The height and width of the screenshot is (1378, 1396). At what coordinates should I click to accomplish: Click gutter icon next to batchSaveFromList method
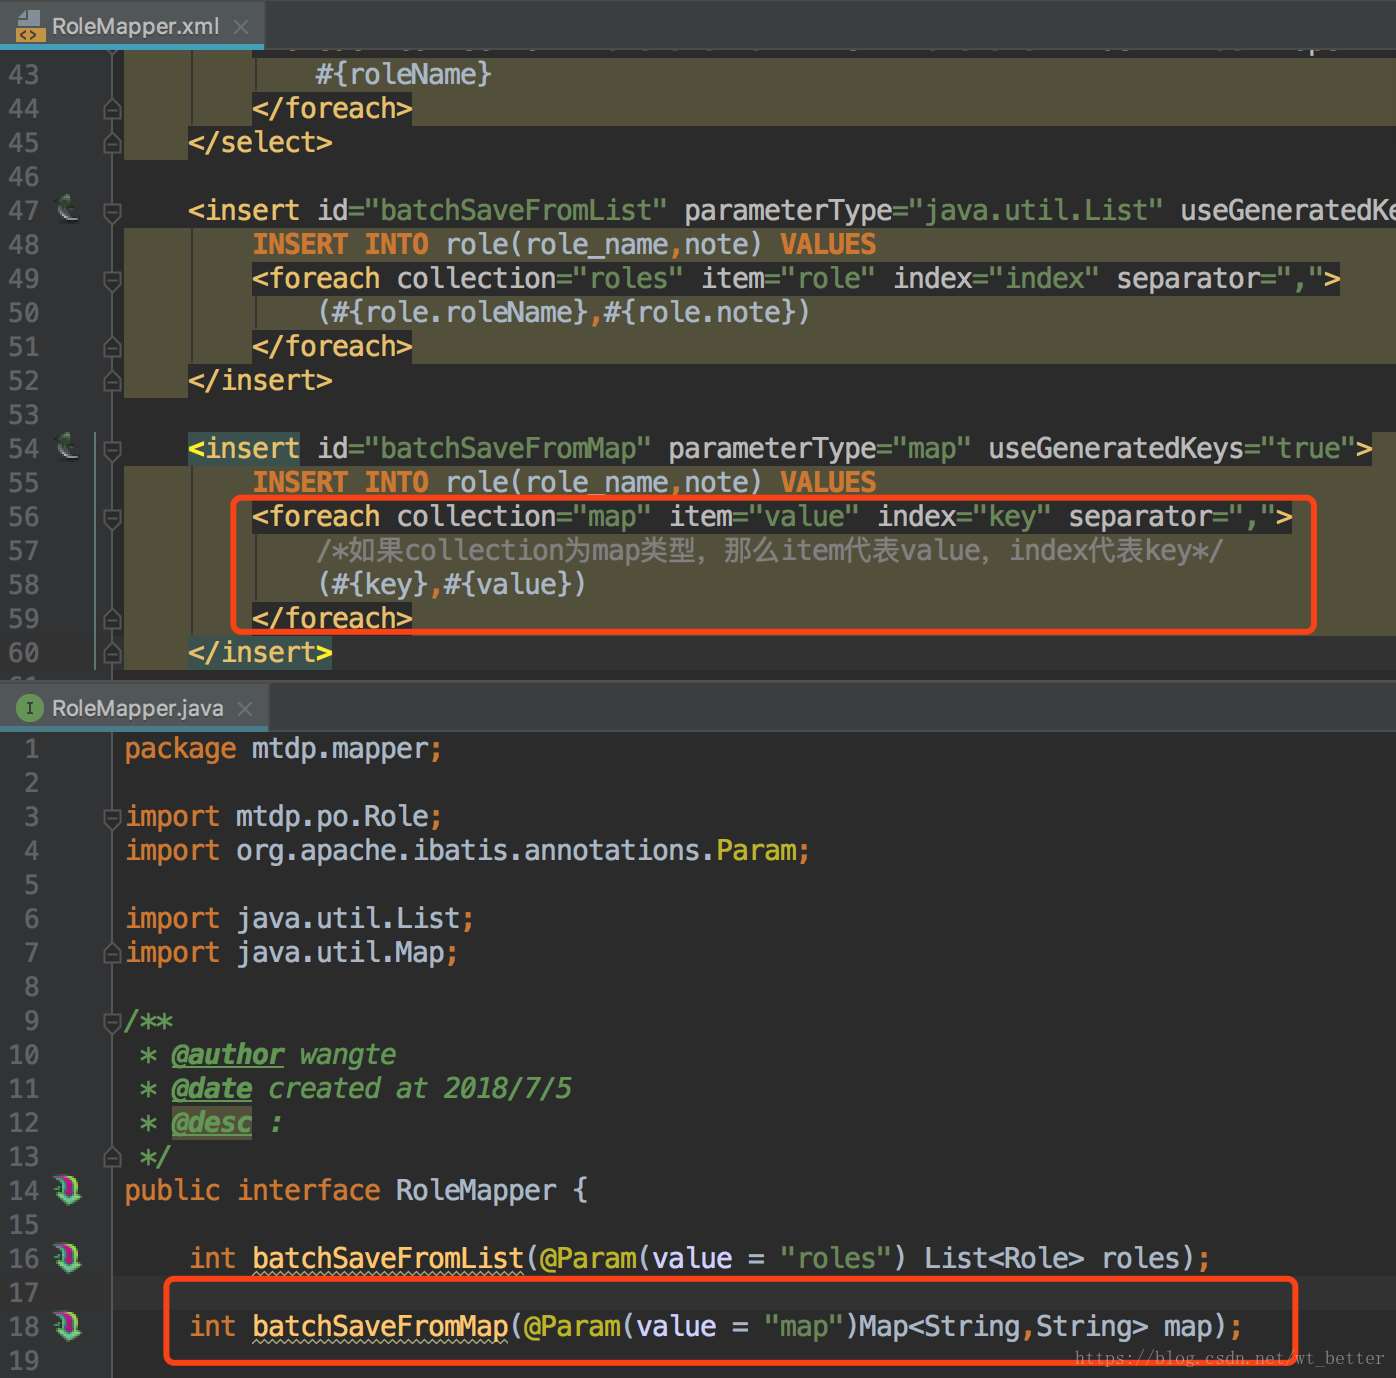[67, 1258]
